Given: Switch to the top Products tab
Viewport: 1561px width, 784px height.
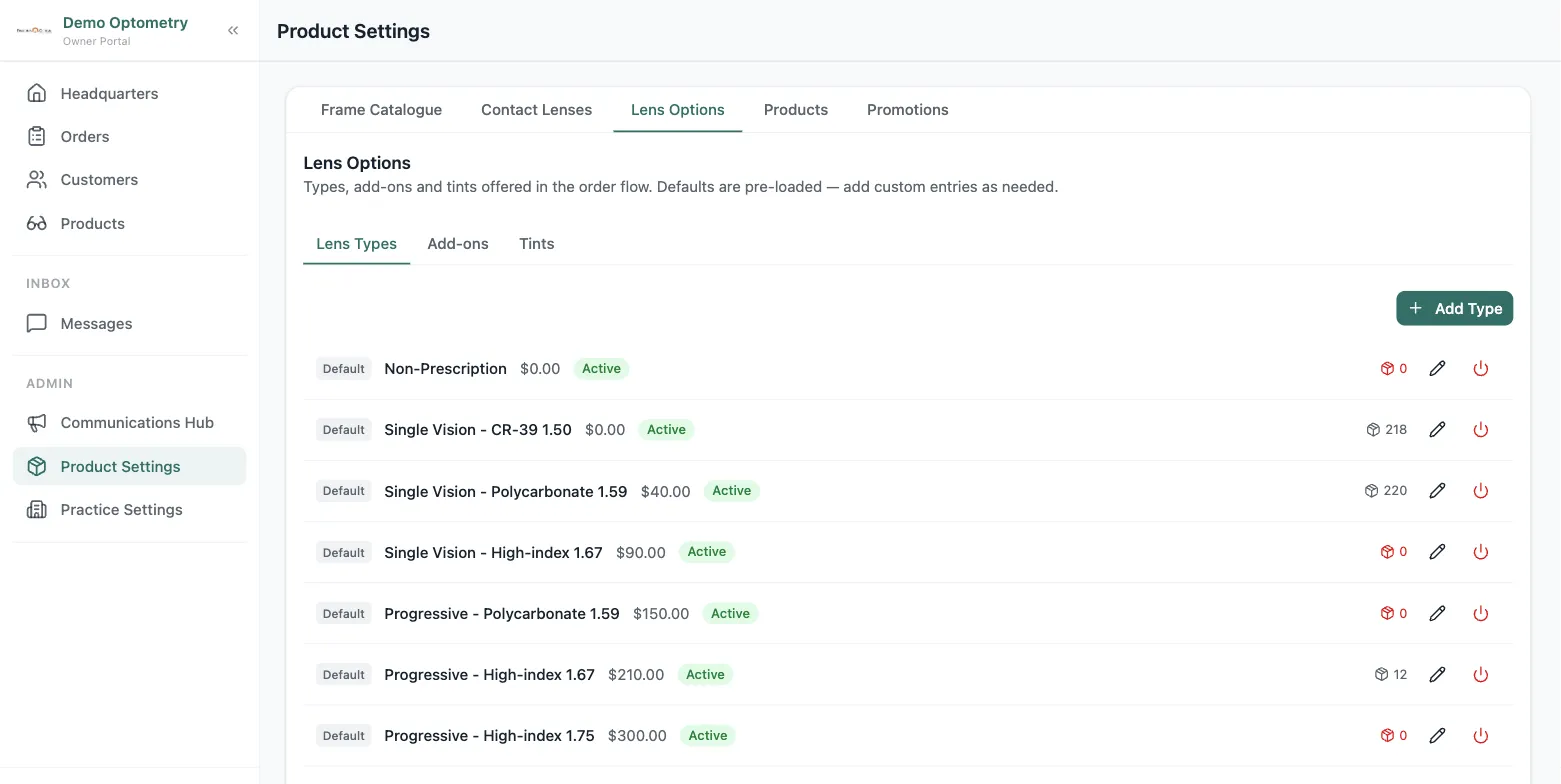Looking at the screenshot, I should [796, 110].
